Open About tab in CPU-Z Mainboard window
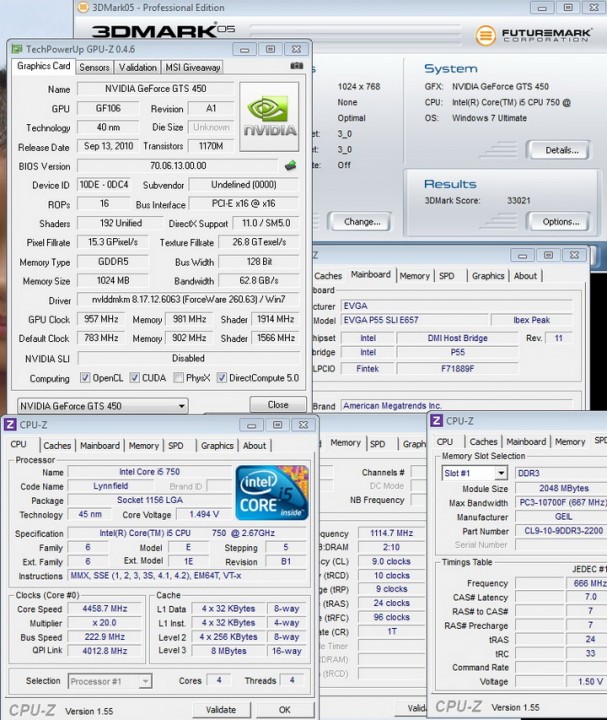 [525, 276]
